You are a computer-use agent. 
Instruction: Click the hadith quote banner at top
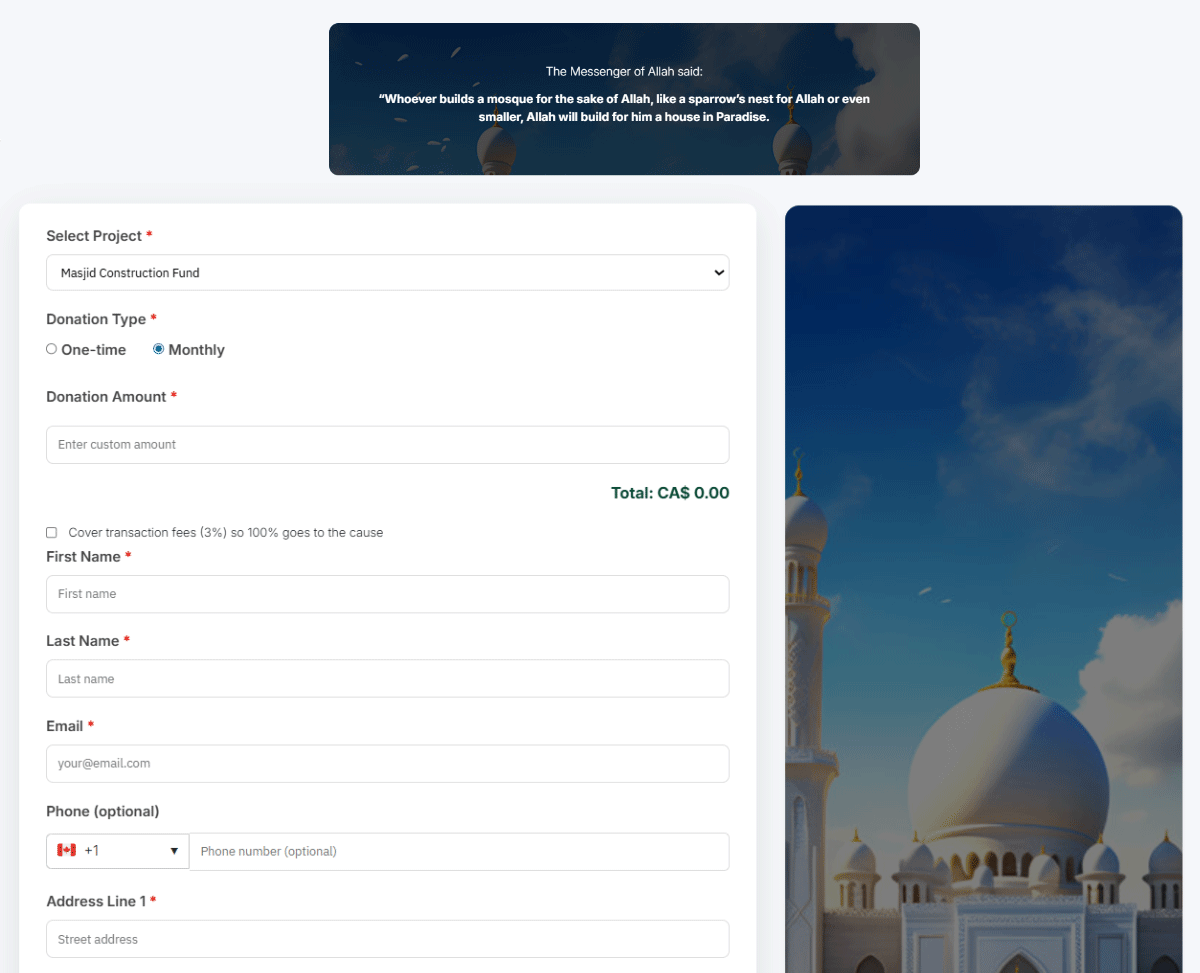[x=624, y=99]
